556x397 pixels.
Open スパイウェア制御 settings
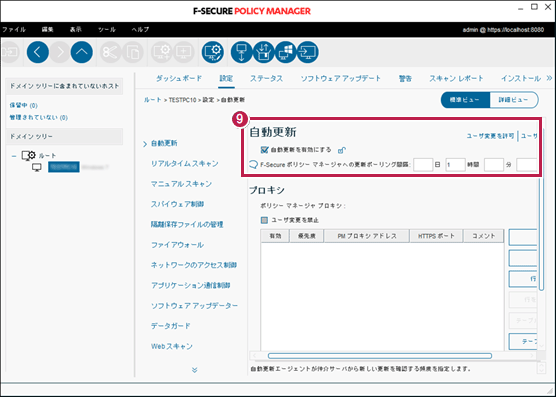(177, 204)
